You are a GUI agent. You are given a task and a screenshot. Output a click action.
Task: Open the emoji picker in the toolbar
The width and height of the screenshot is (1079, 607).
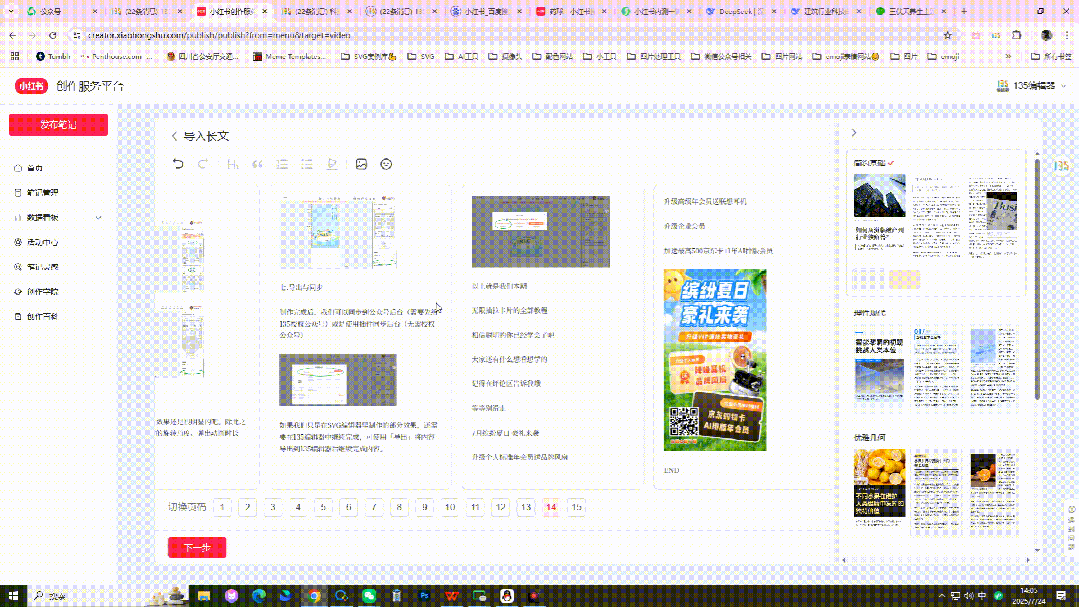pyautogui.click(x=386, y=164)
